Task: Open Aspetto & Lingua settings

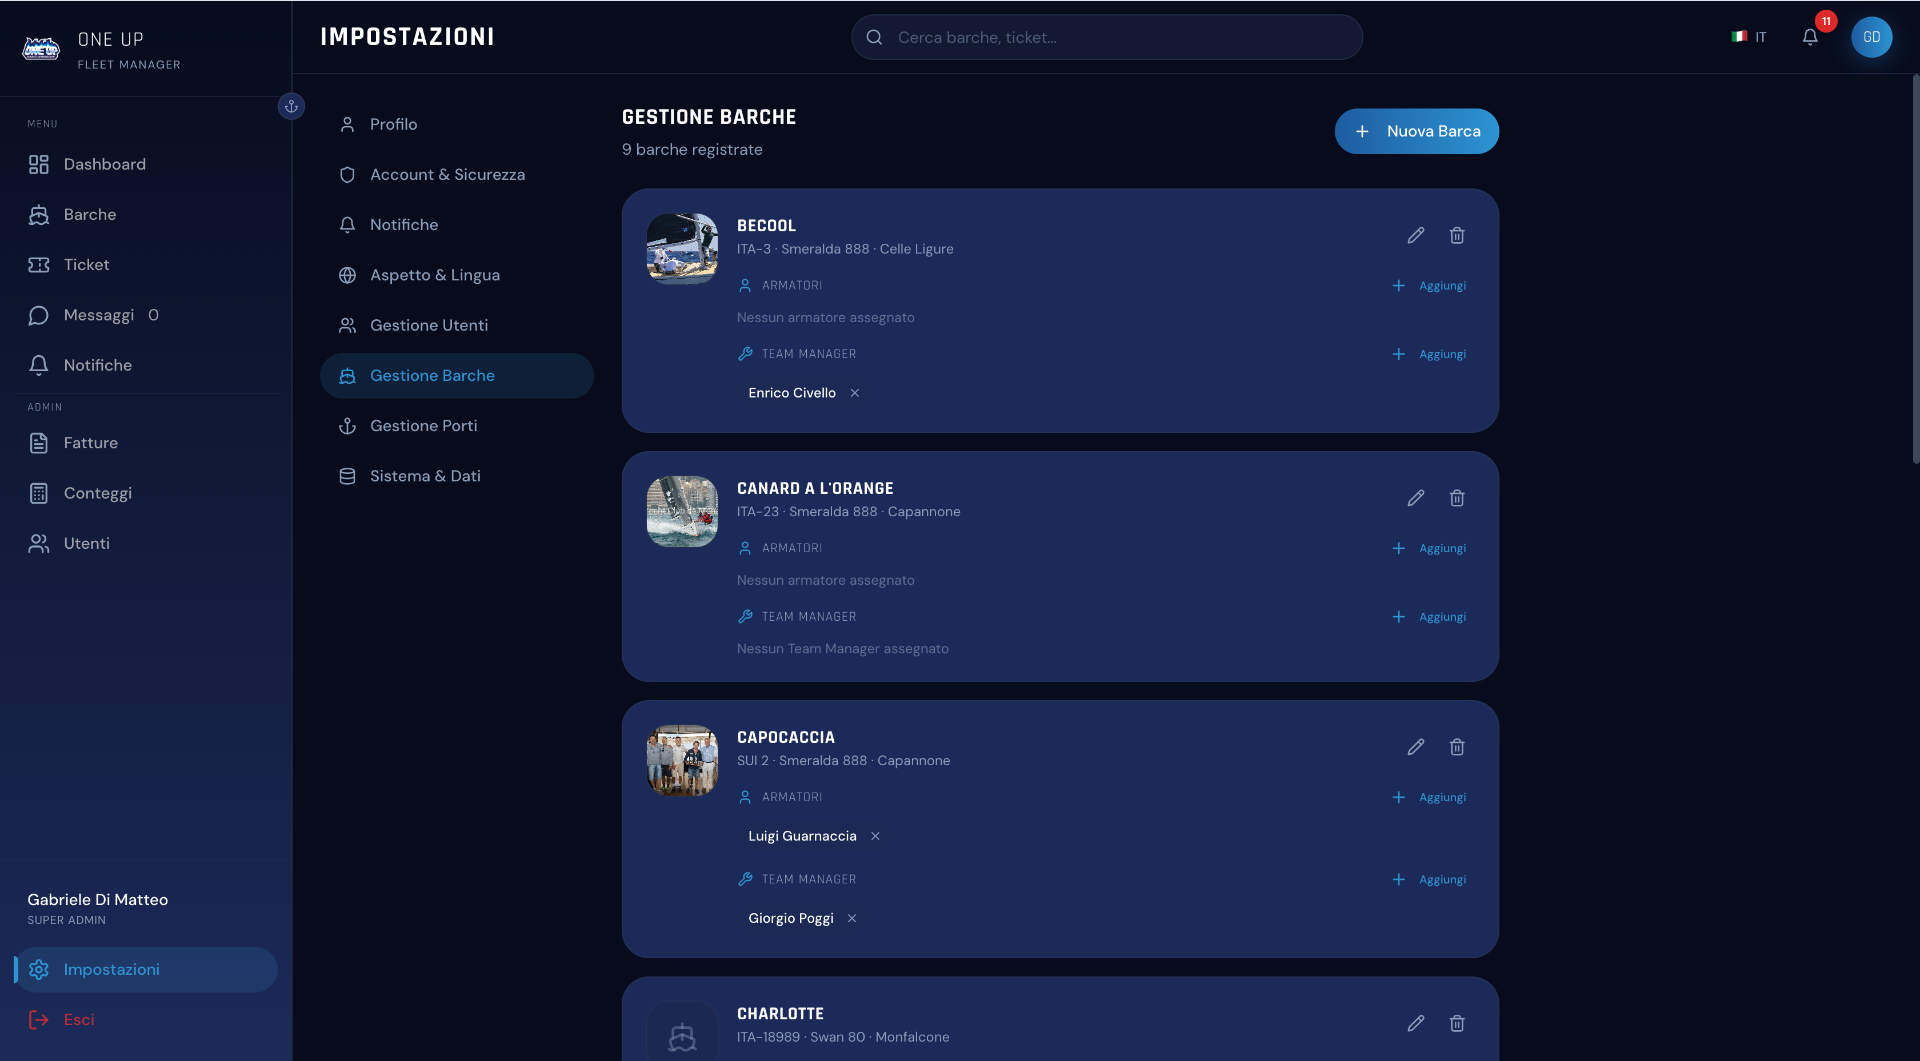Action: pos(457,275)
